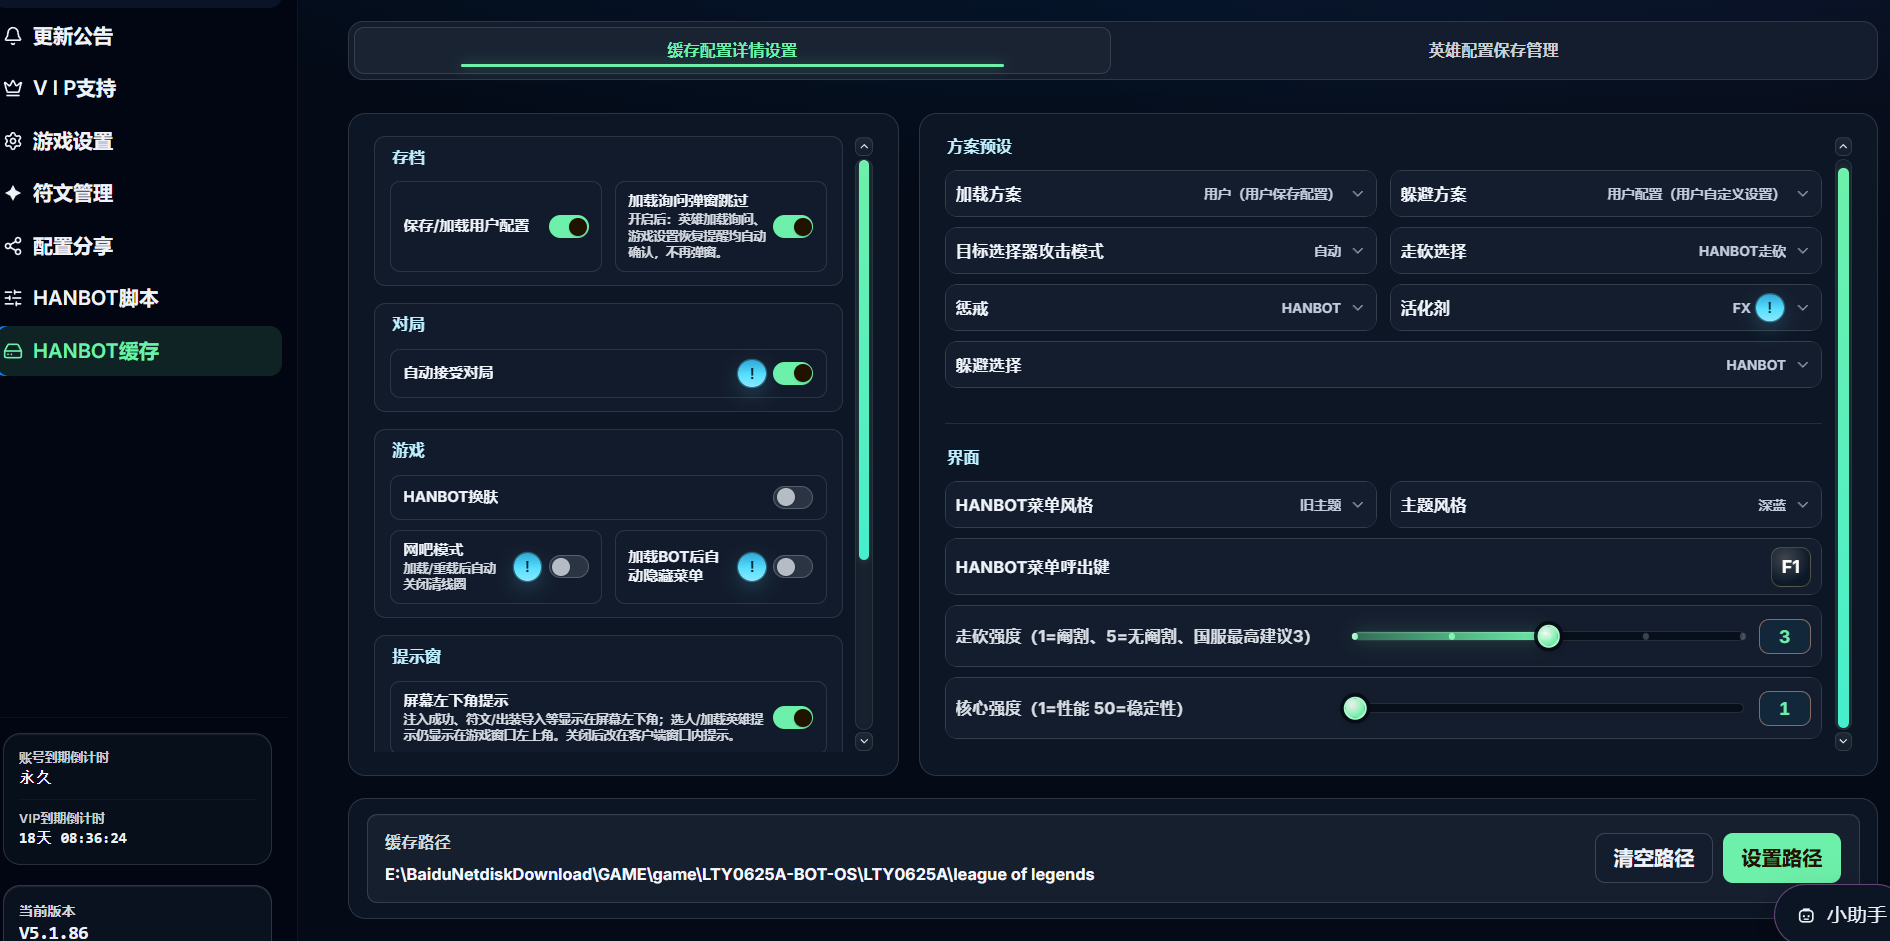The image size is (1890, 941).
Task: Click the crown icon beside VIP支持
Action: (x=13, y=88)
